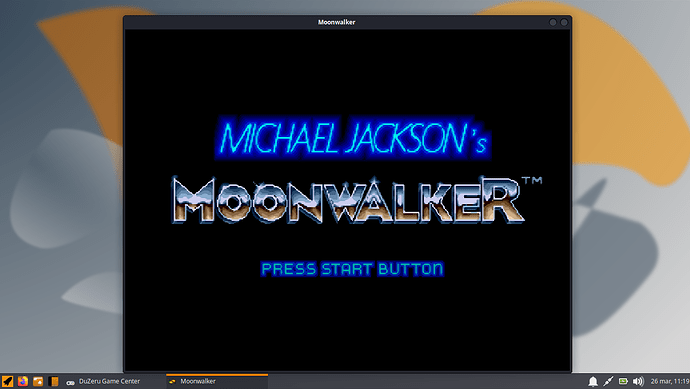Click the MOONWALKER chrome logo

click(x=348, y=201)
